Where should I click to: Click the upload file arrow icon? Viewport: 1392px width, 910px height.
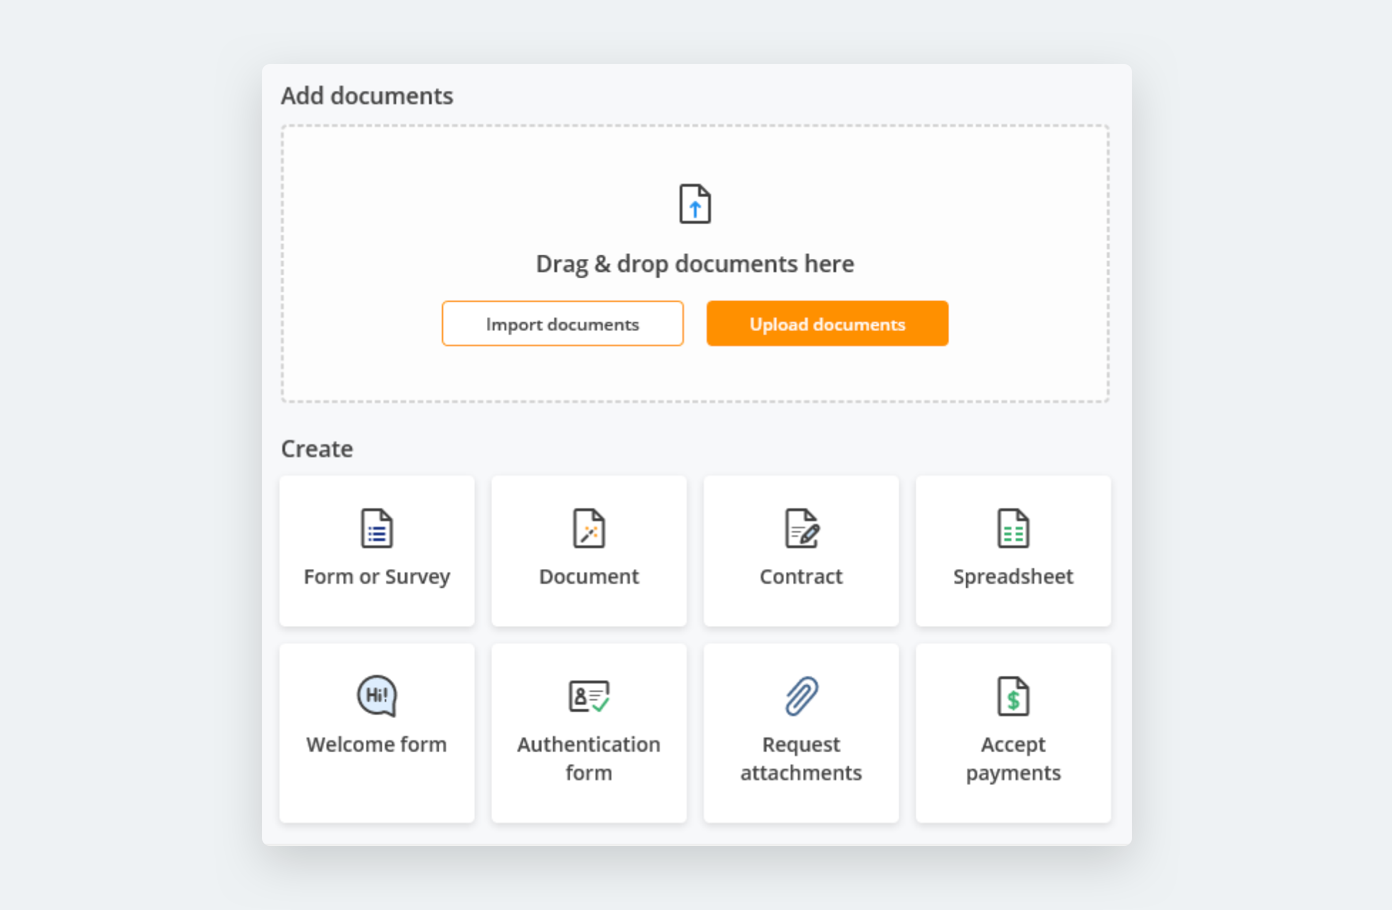click(x=695, y=204)
